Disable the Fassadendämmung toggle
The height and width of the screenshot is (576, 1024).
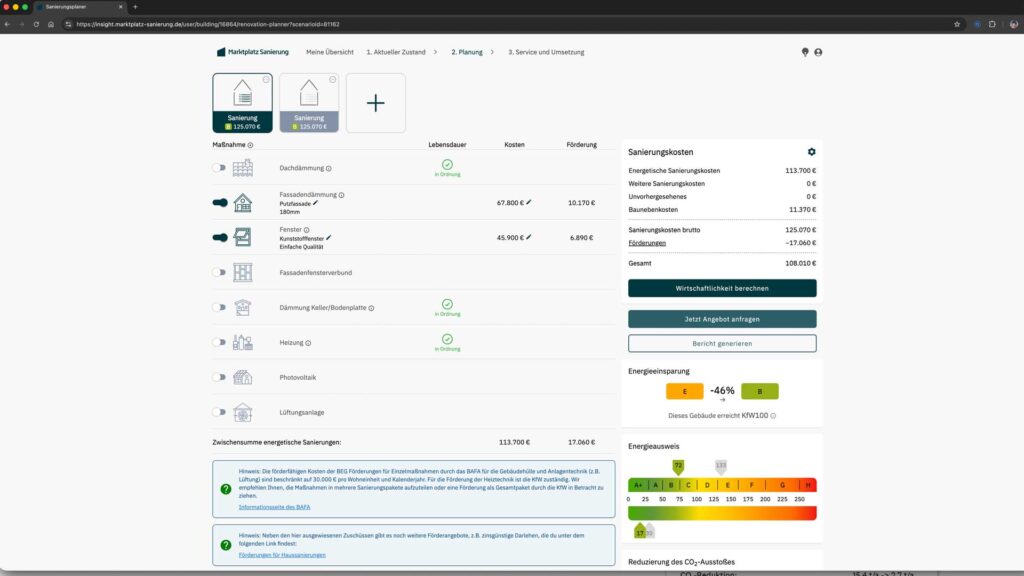coord(219,202)
